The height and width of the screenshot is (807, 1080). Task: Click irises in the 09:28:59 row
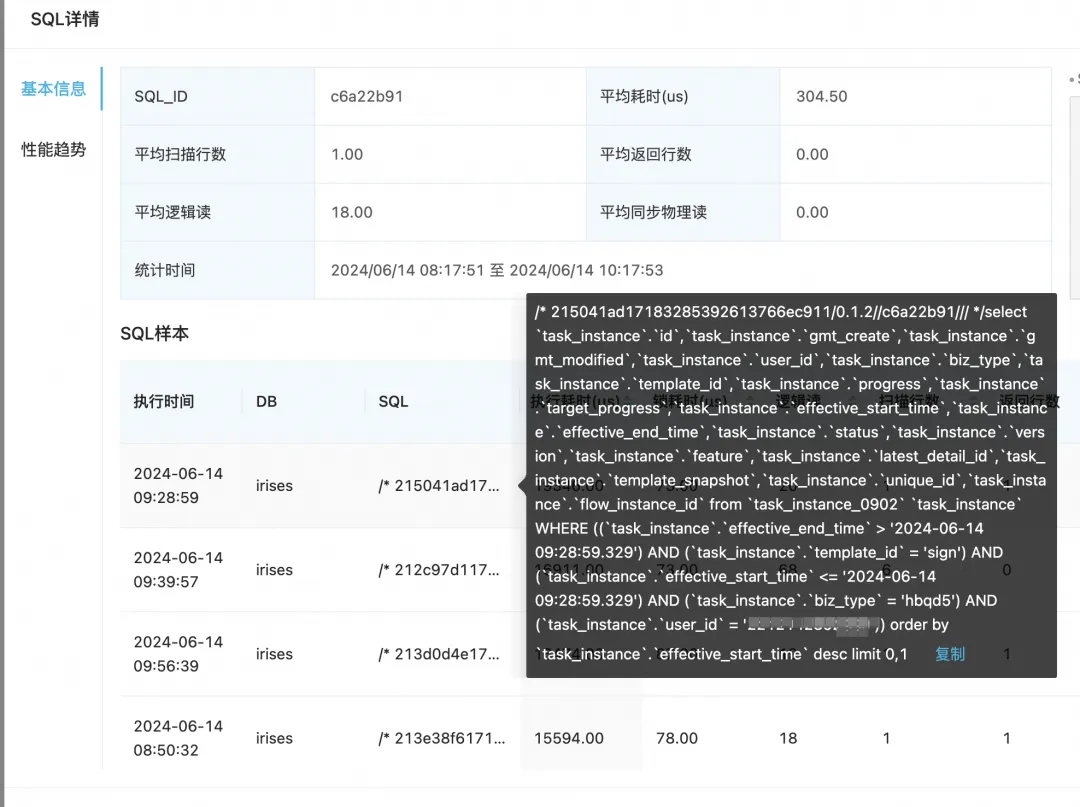click(274, 485)
